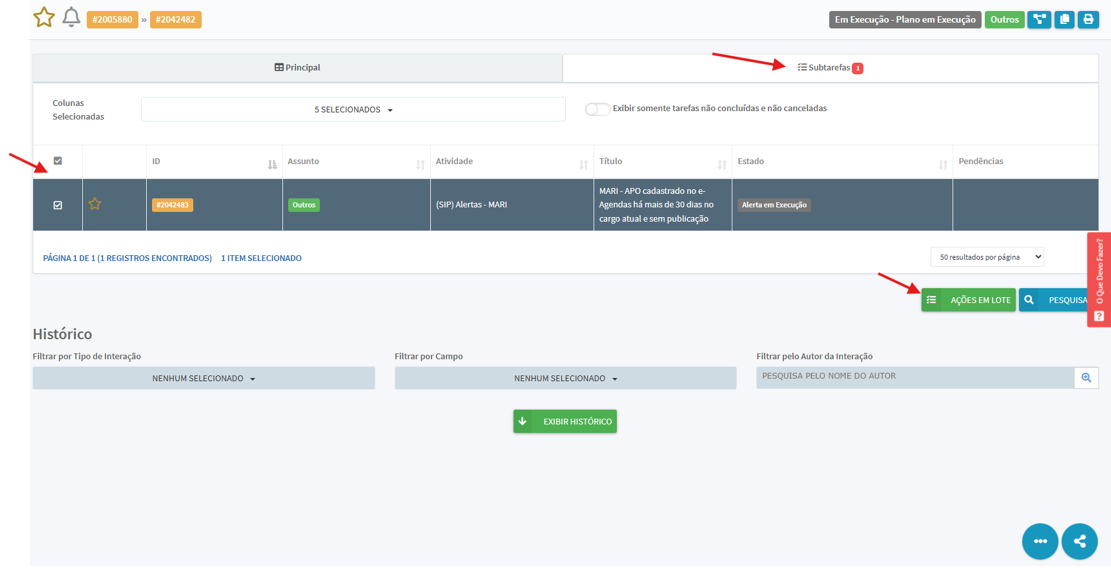Screen dimensions: 1111x574
Task: Star the subtask #2042483 row
Action: [x=94, y=204]
